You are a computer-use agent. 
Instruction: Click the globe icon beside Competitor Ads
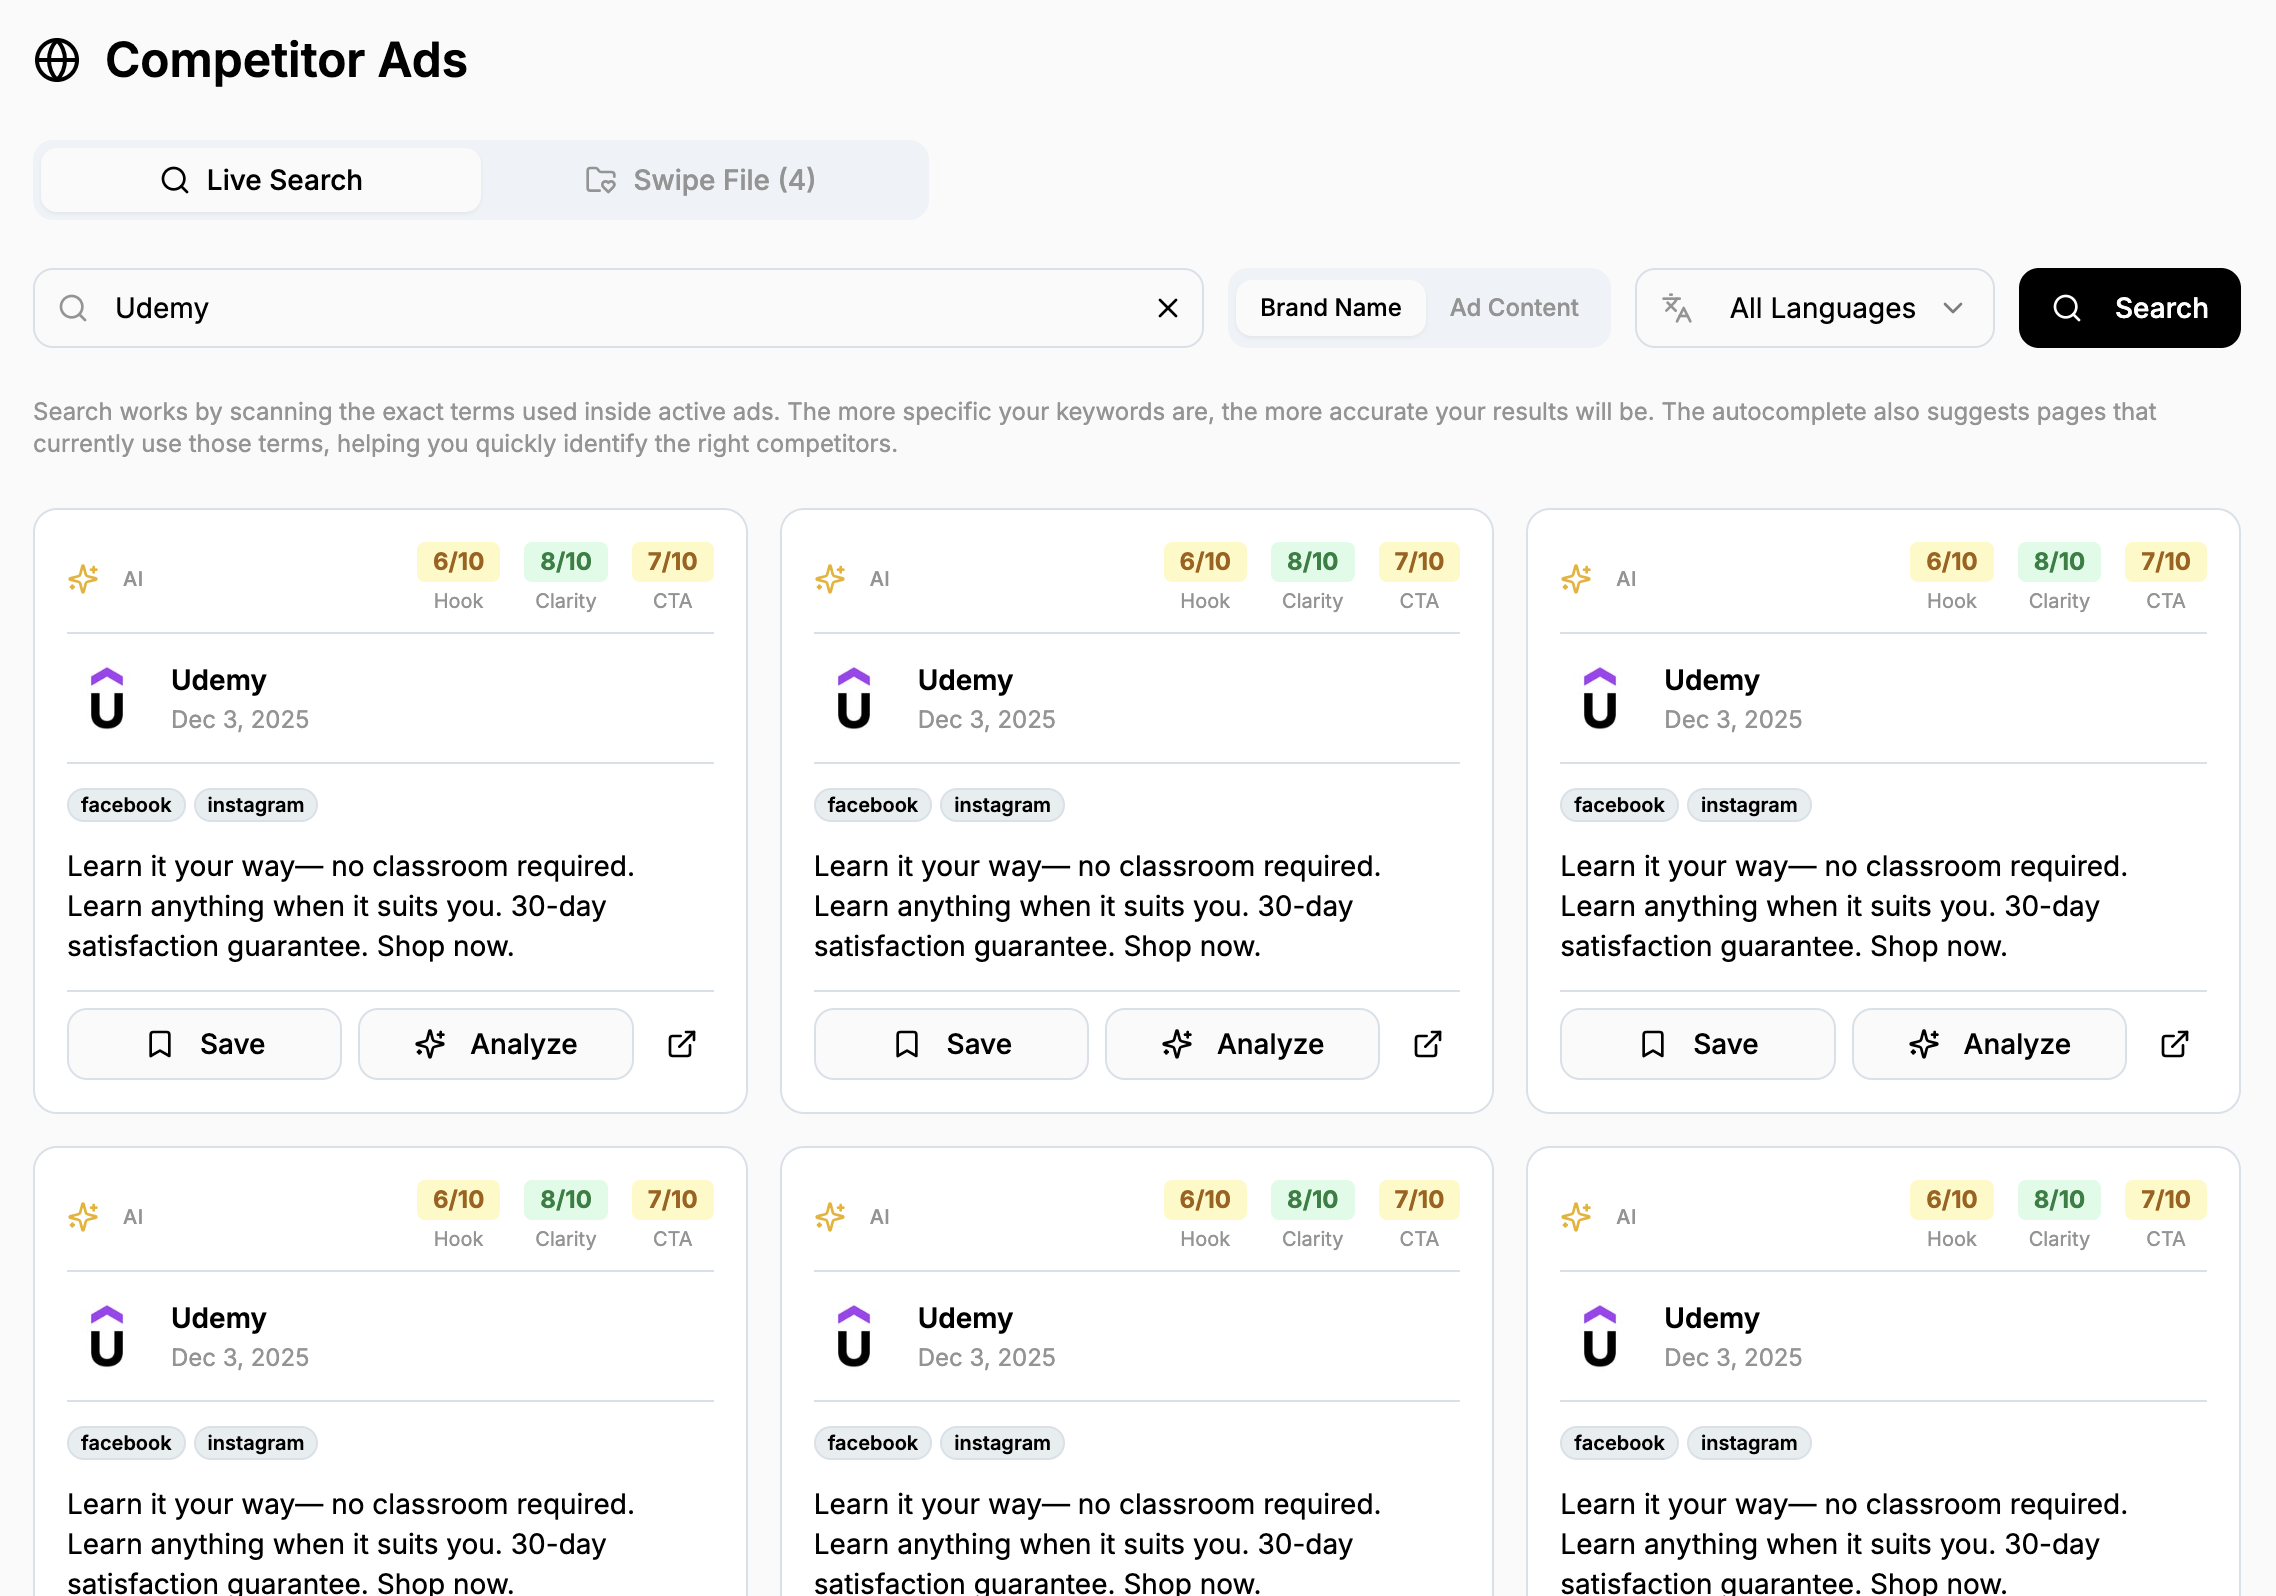pyautogui.click(x=57, y=60)
